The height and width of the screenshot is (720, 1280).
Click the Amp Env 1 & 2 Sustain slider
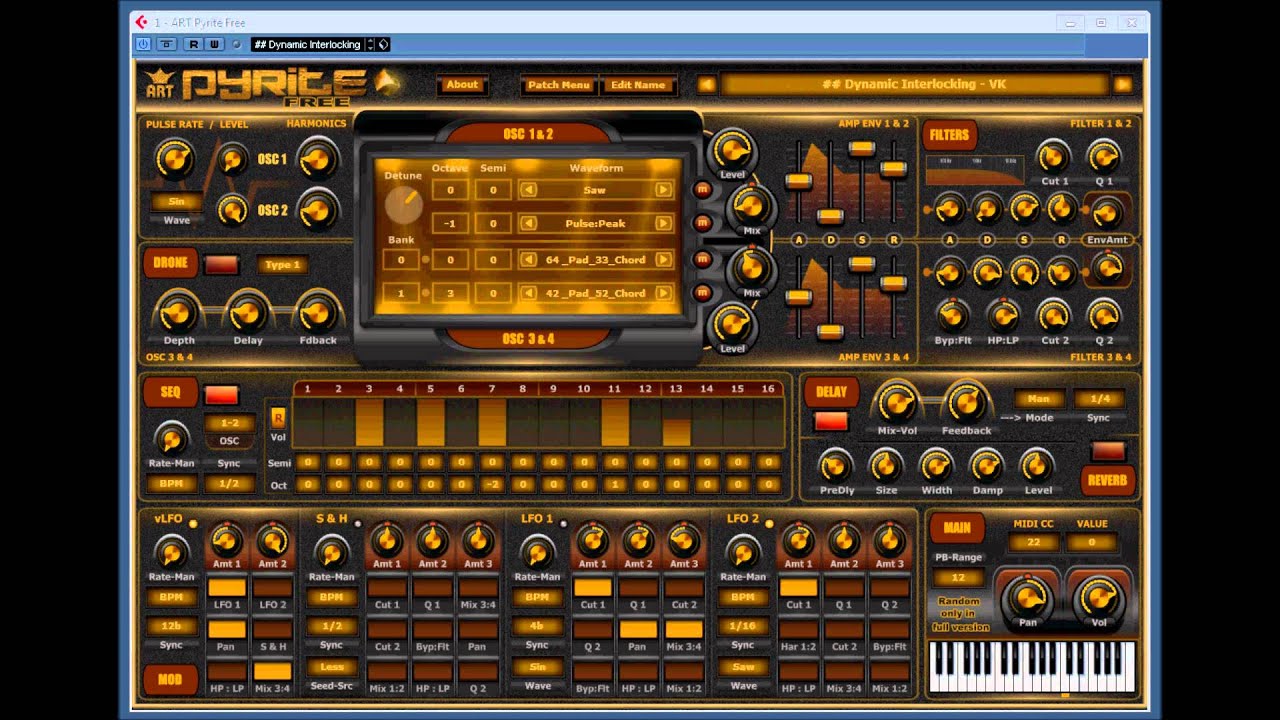point(861,148)
